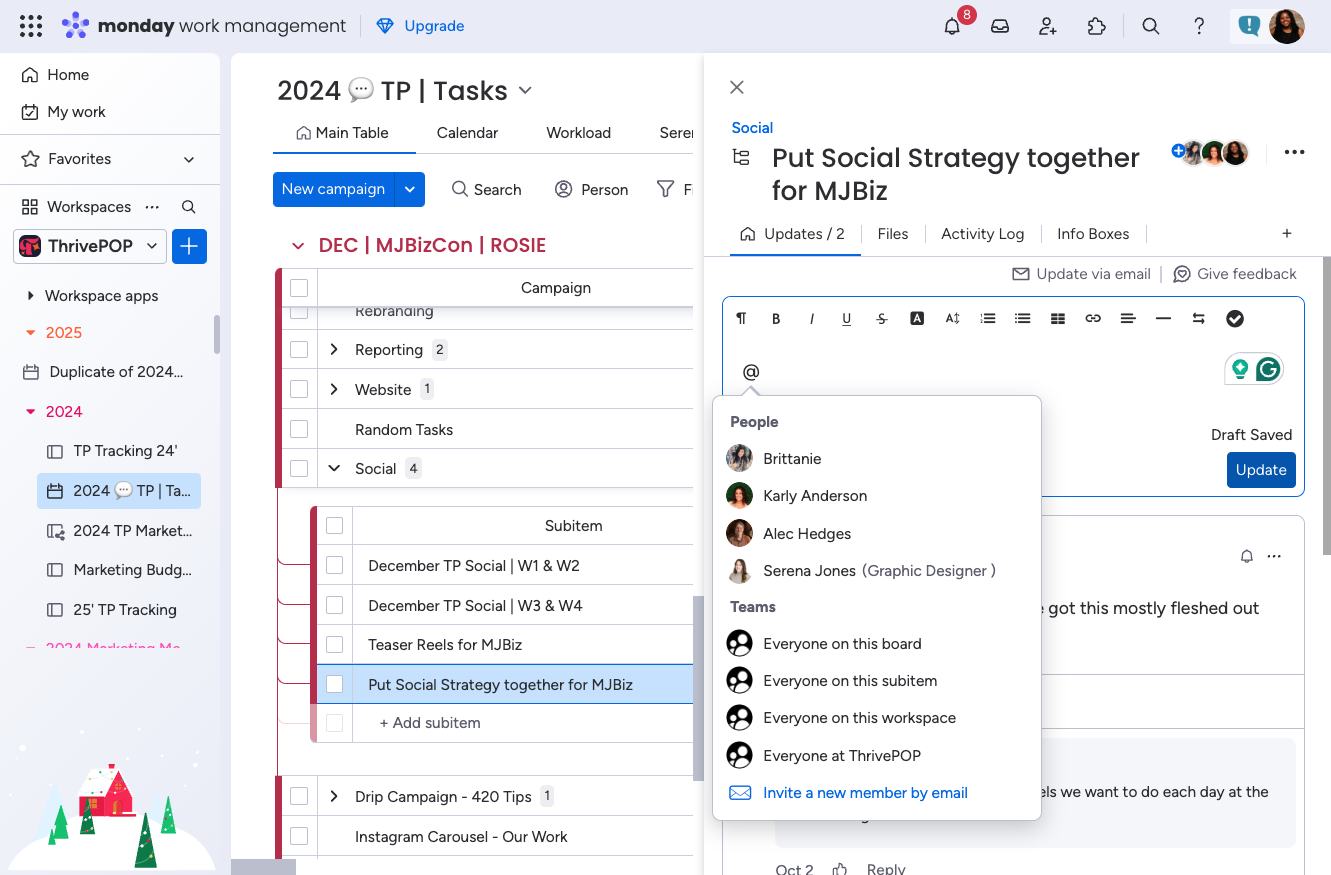Open the Workload view tab
1331x875 pixels.
tap(578, 133)
